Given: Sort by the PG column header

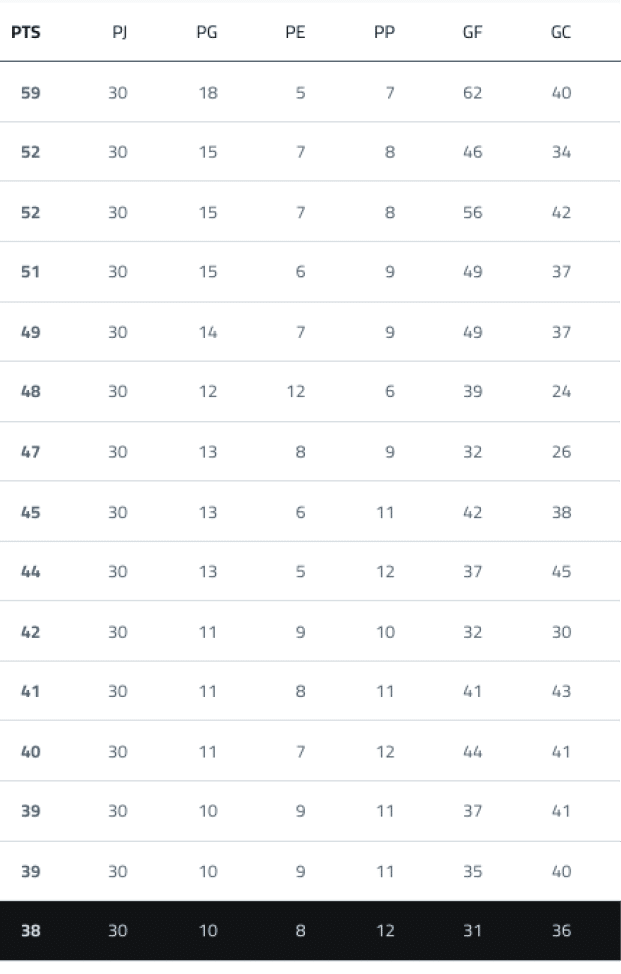Looking at the screenshot, I should (x=207, y=32).
